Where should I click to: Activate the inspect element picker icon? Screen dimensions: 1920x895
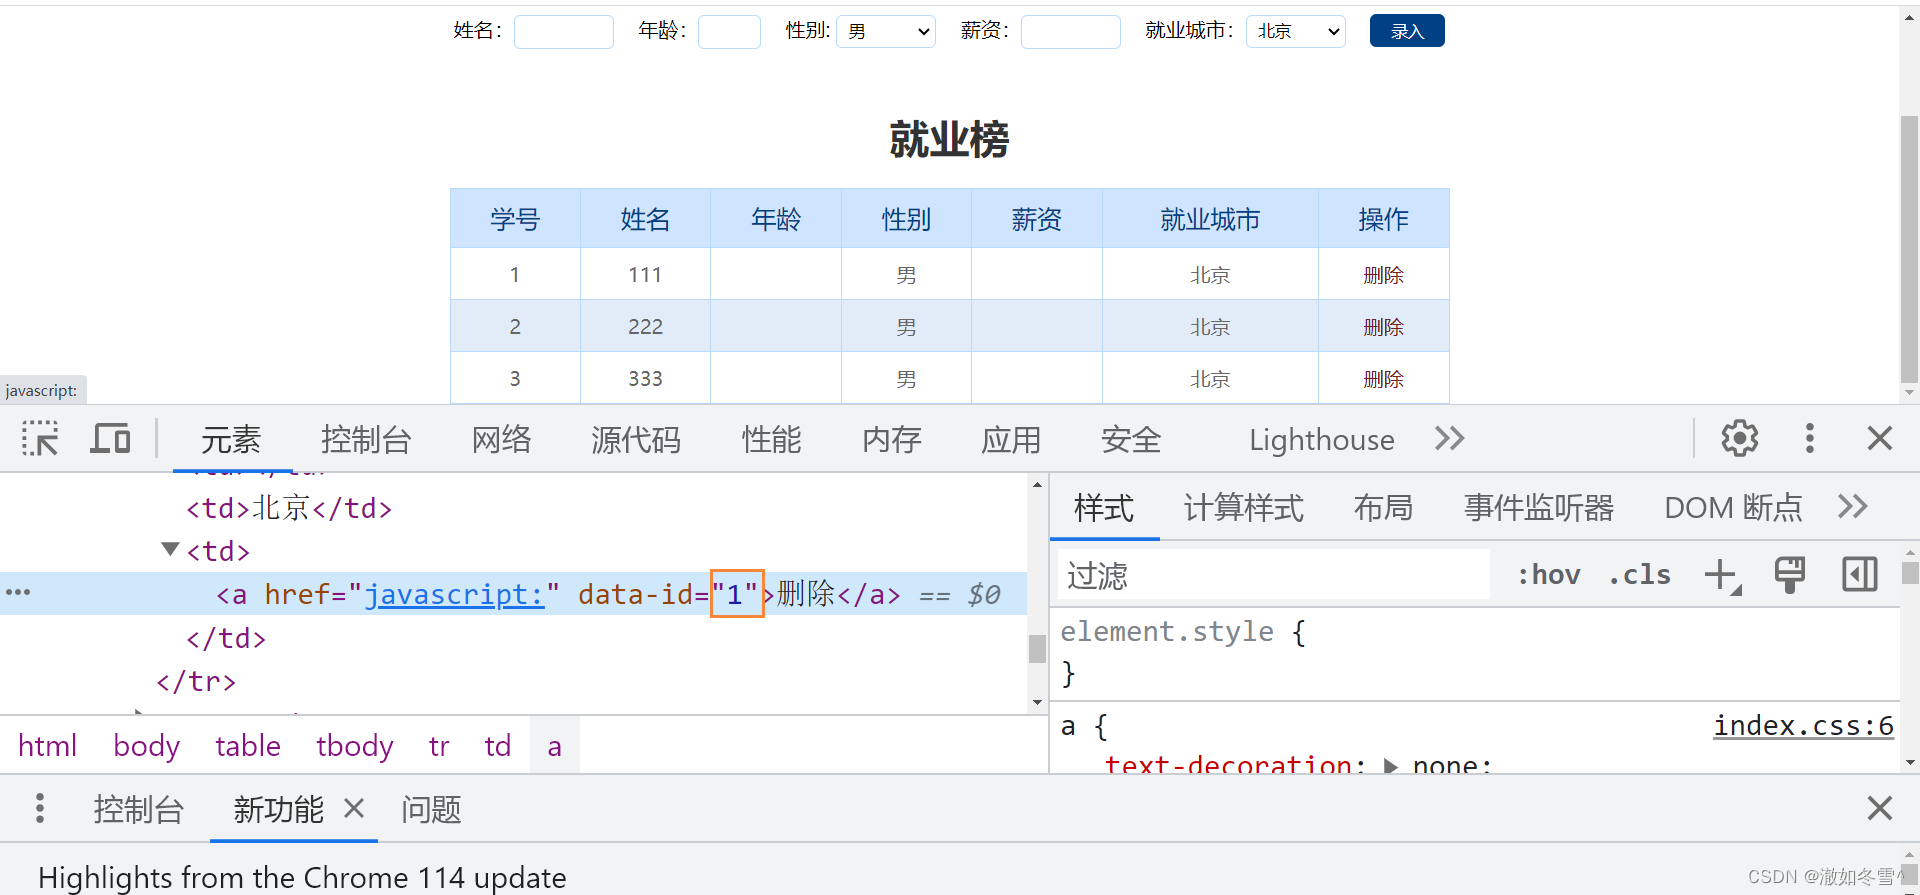[40, 439]
